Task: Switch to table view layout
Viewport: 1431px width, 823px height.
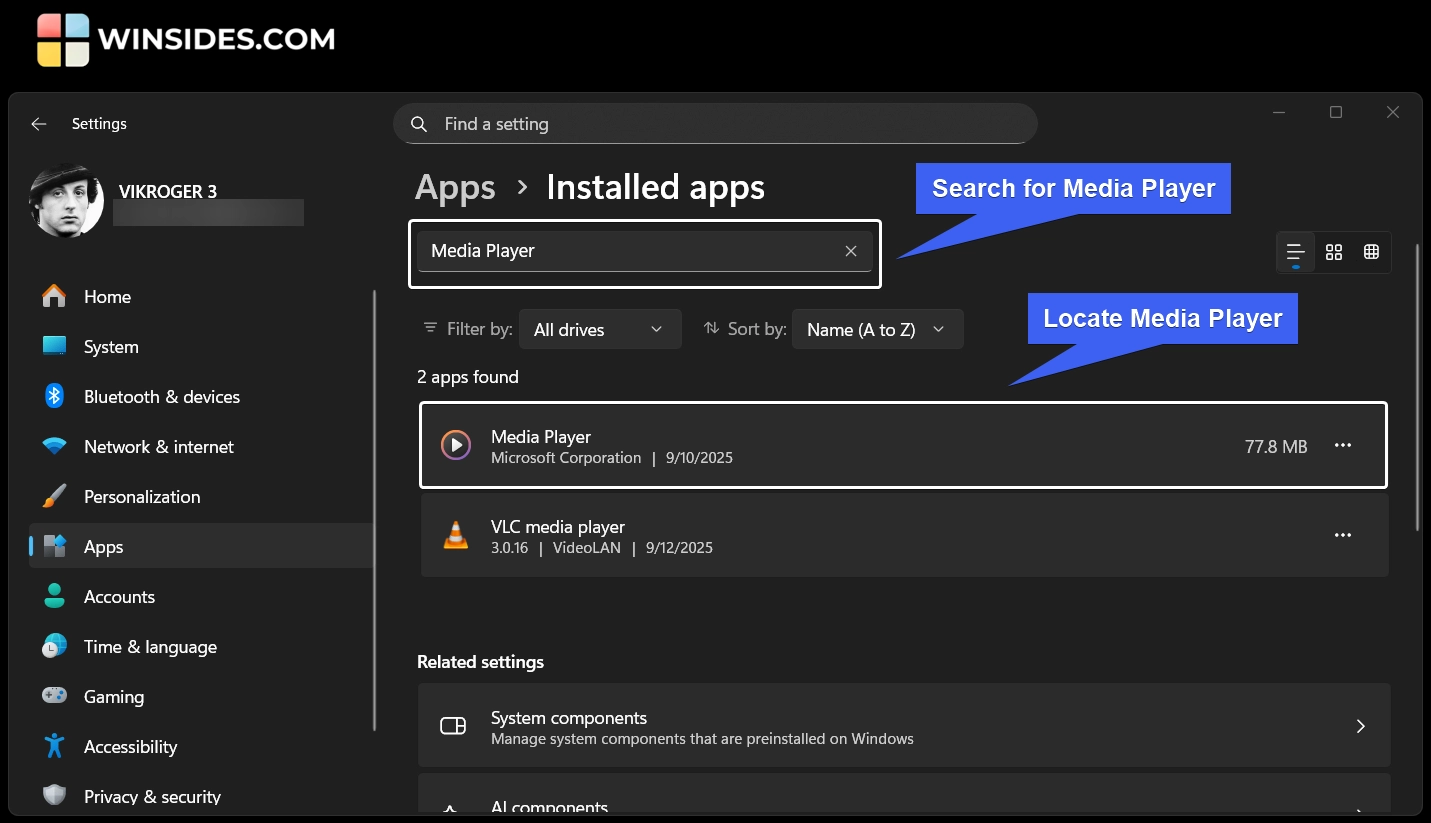Action: (1371, 252)
